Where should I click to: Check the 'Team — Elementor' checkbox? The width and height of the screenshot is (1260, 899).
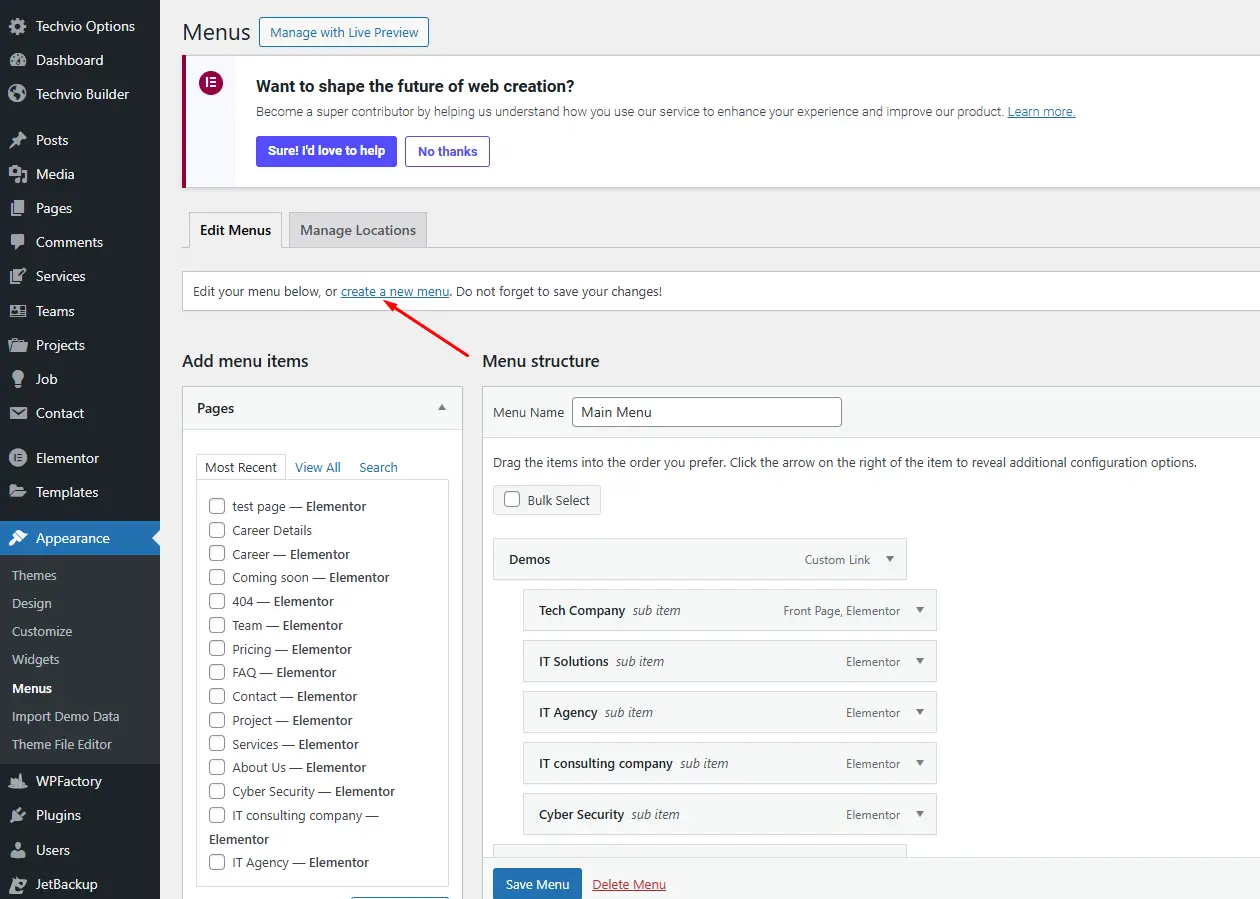point(217,625)
